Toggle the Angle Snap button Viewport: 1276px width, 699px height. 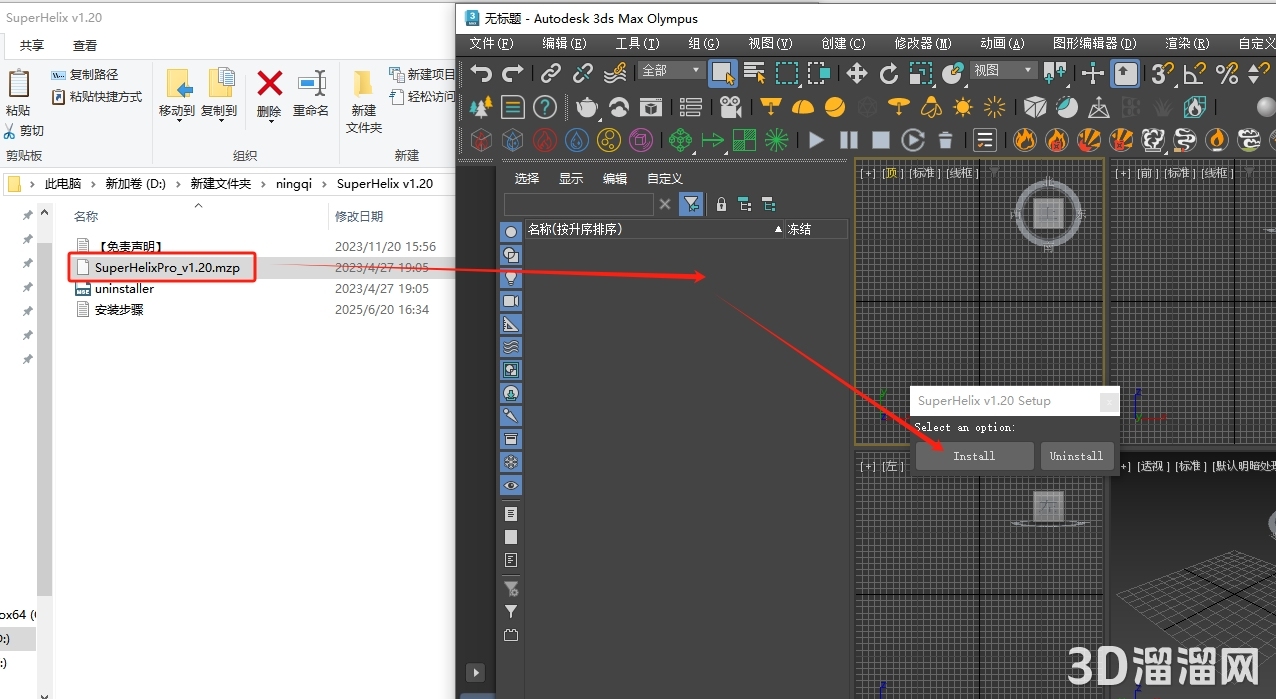tap(1194, 73)
